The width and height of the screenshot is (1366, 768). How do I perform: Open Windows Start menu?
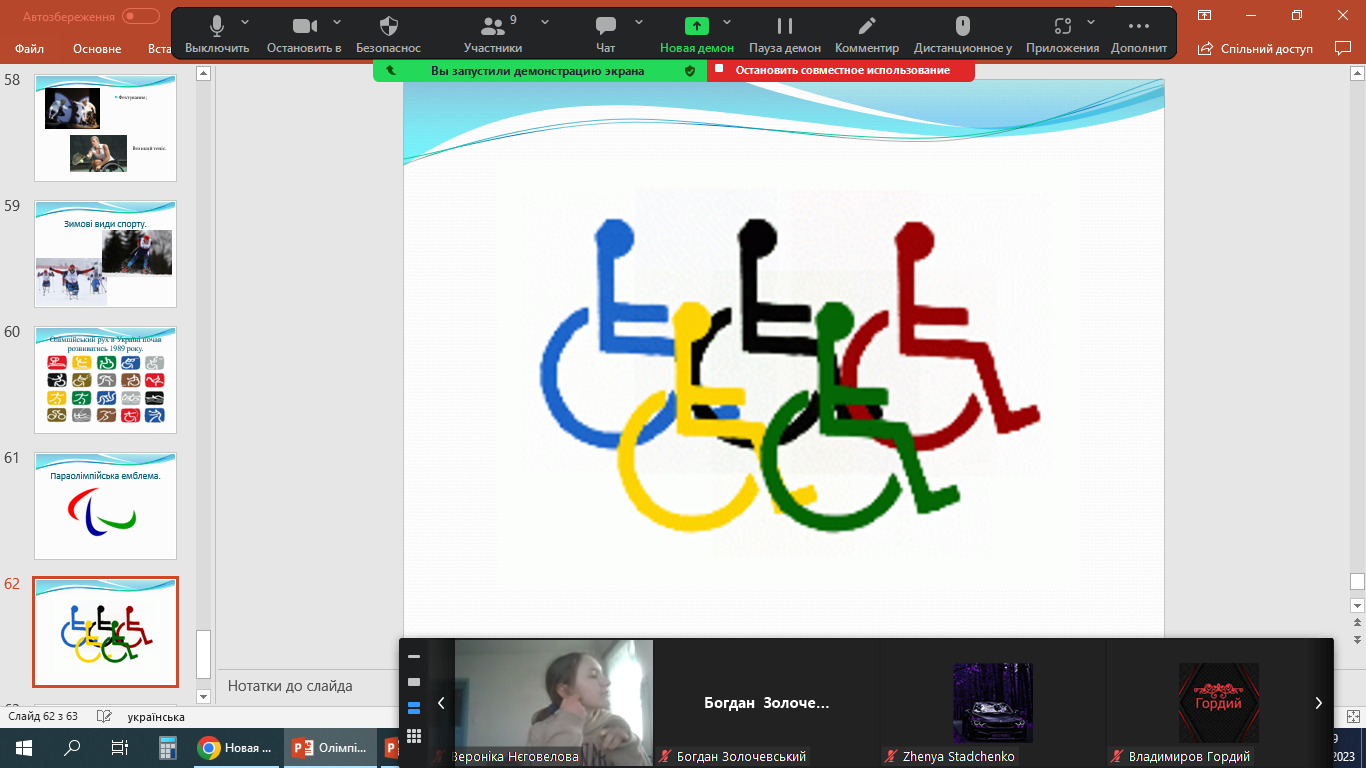(x=24, y=747)
